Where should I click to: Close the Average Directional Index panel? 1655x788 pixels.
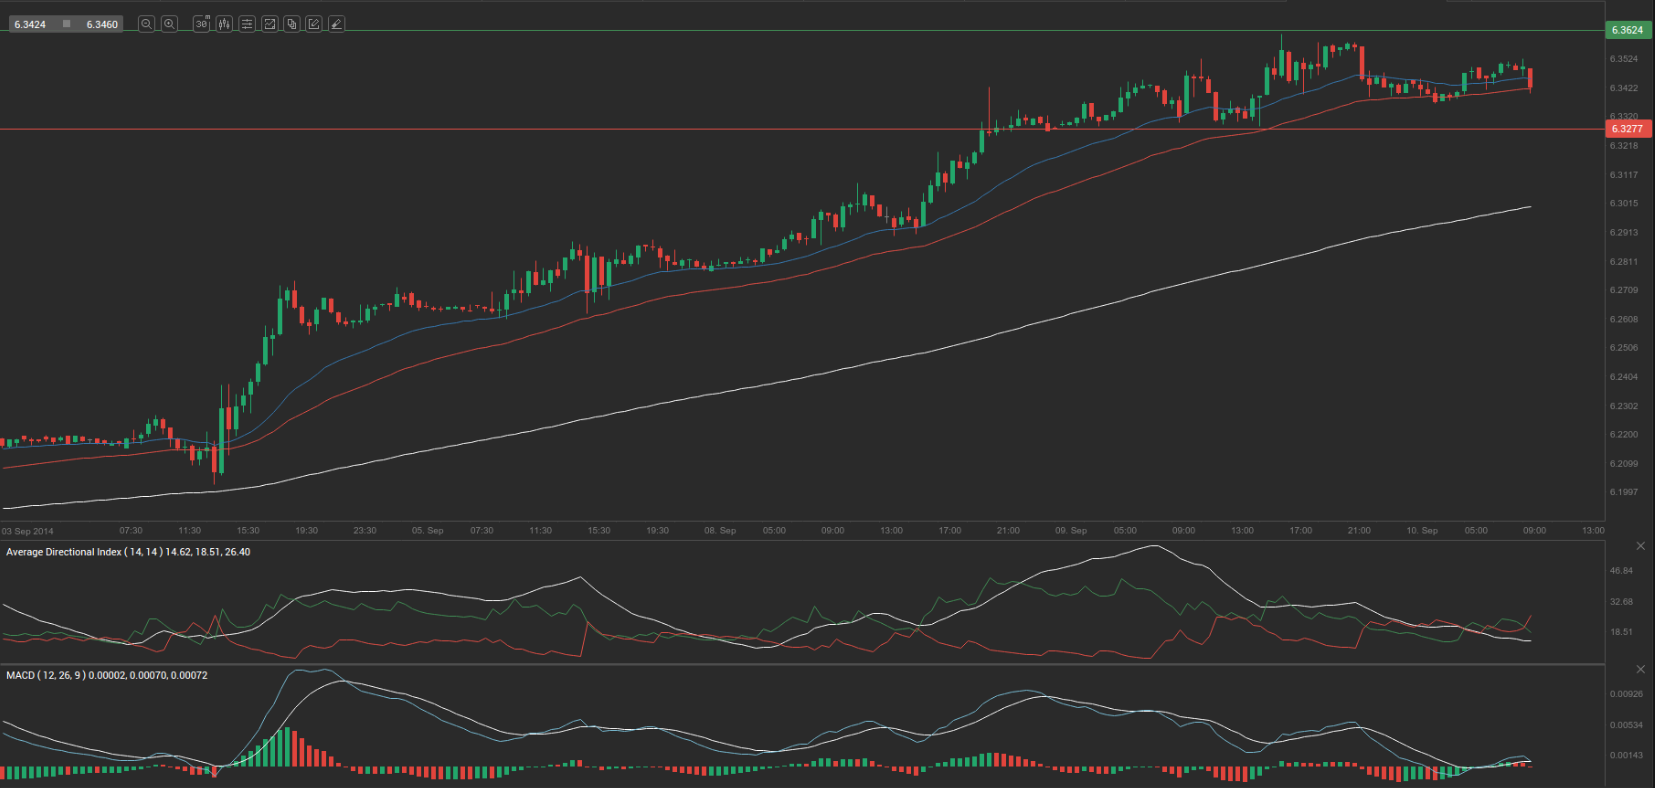pyautogui.click(x=1640, y=546)
